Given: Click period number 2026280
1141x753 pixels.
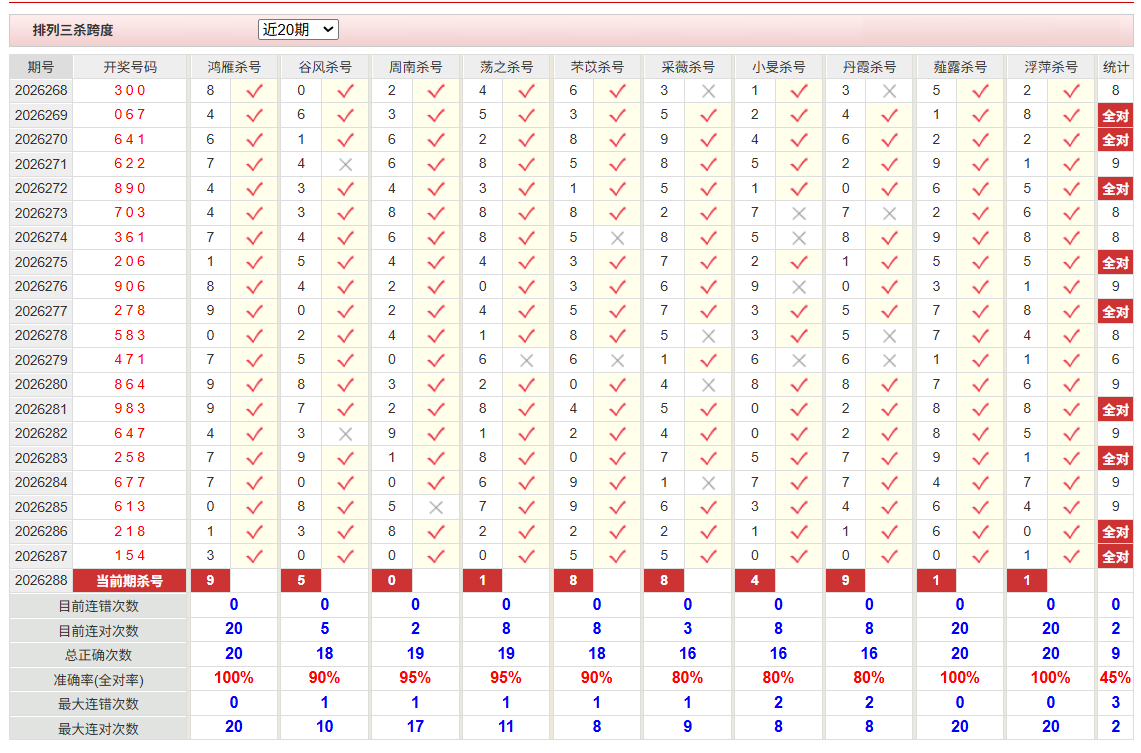Looking at the screenshot, I should coord(41,384).
